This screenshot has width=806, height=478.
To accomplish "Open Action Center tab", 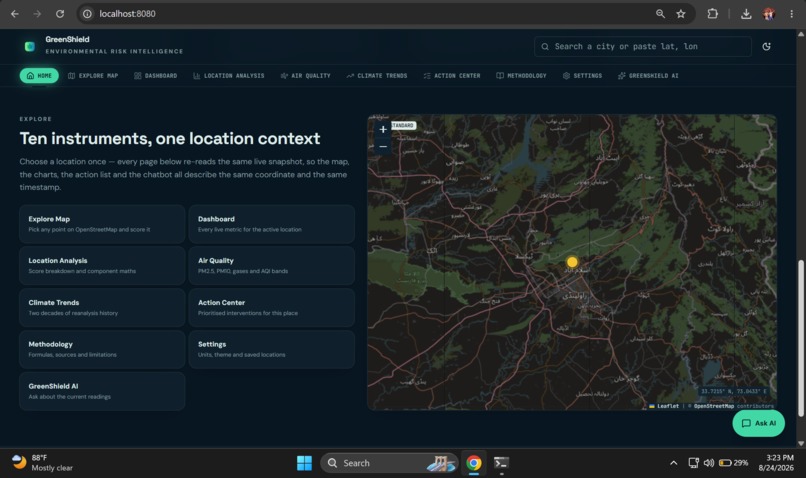I will click(x=452, y=76).
